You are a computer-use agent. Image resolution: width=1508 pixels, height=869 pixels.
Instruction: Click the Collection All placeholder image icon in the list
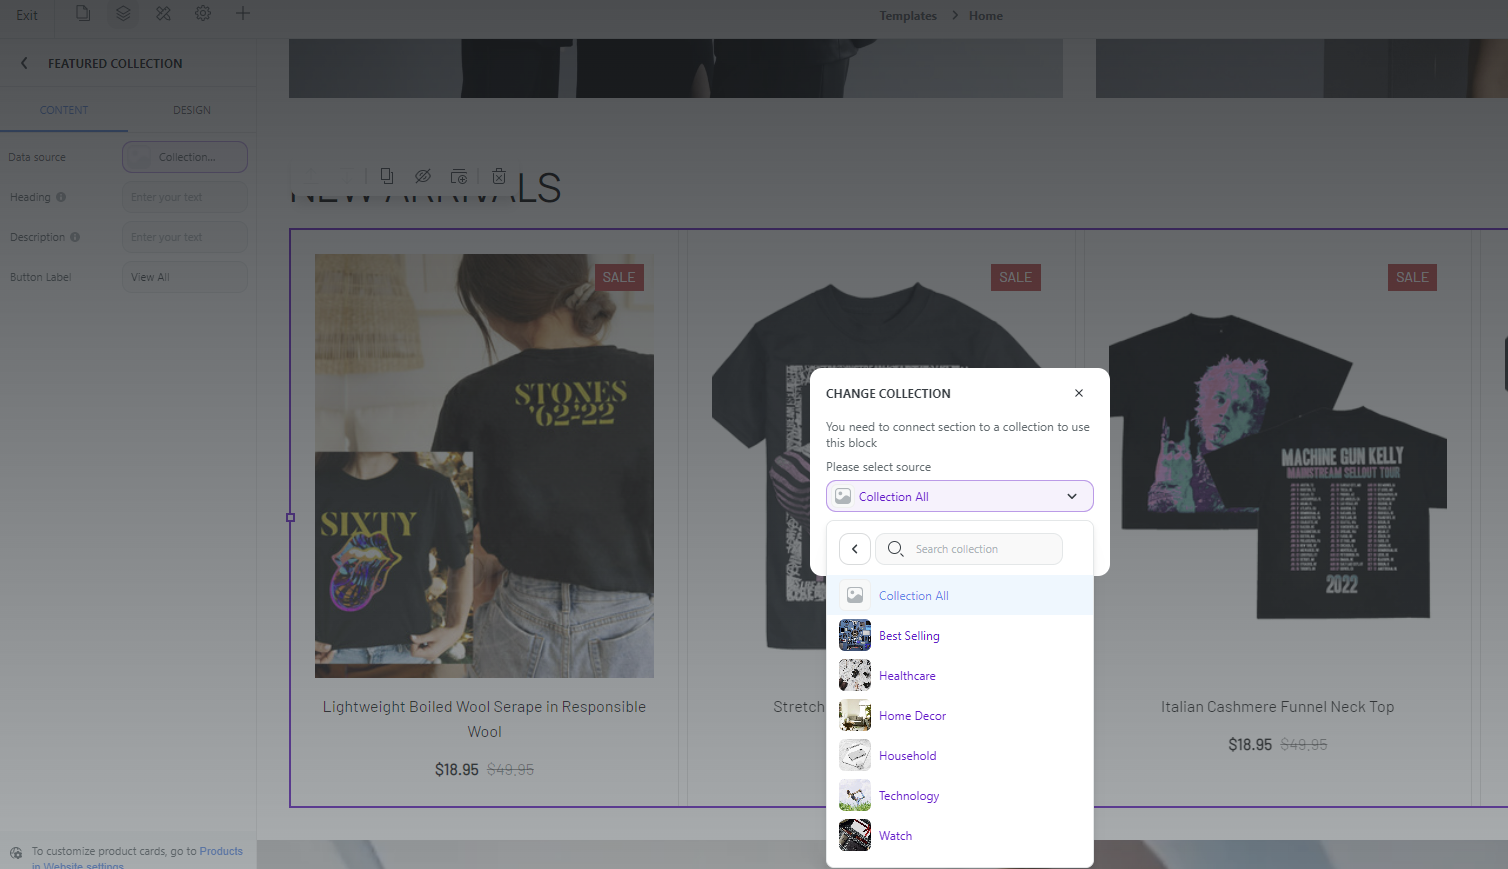tap(855, 595)
